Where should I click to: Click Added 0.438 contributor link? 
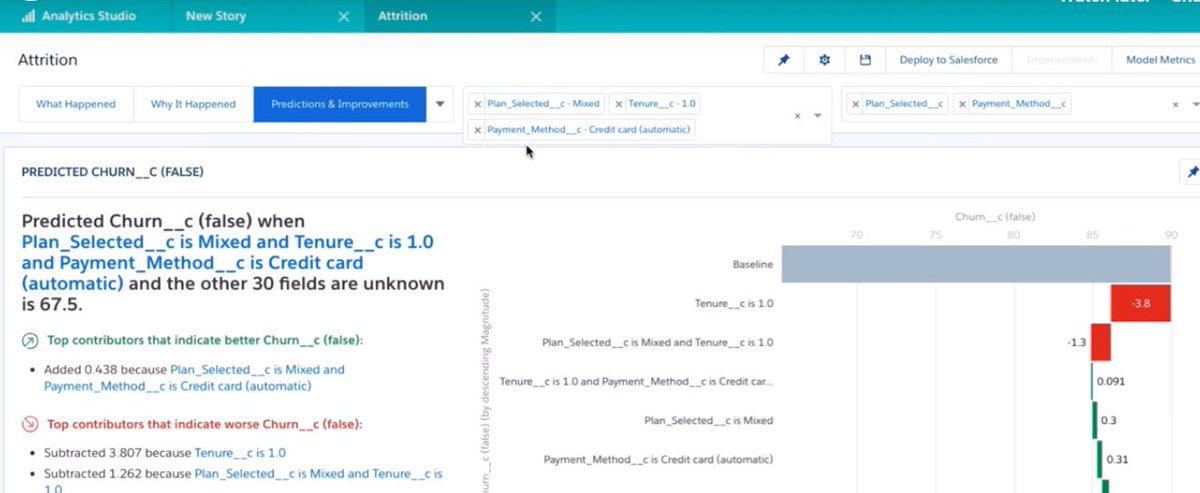pos(194,377)
